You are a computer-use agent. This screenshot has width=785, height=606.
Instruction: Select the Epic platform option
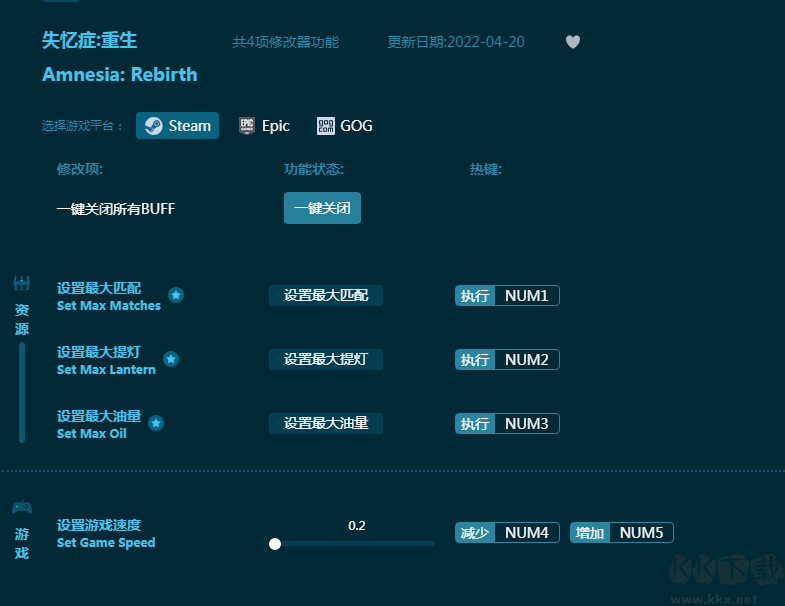click(264, 126)
